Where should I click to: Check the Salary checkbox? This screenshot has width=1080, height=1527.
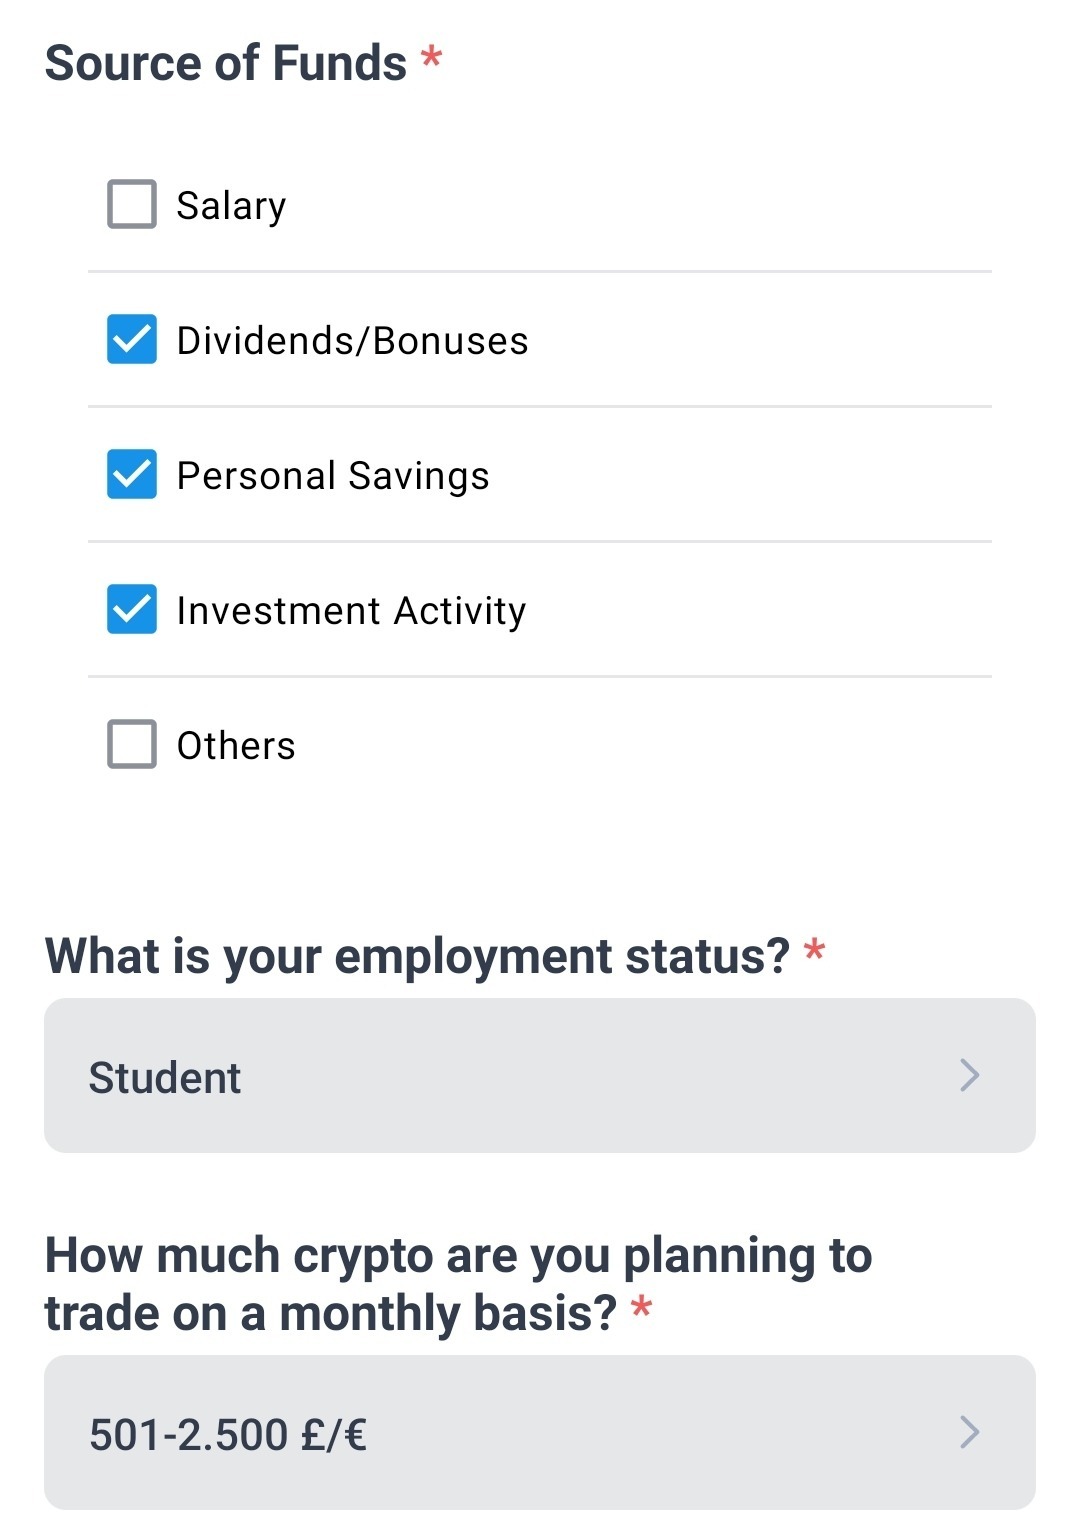coord(132,204)
